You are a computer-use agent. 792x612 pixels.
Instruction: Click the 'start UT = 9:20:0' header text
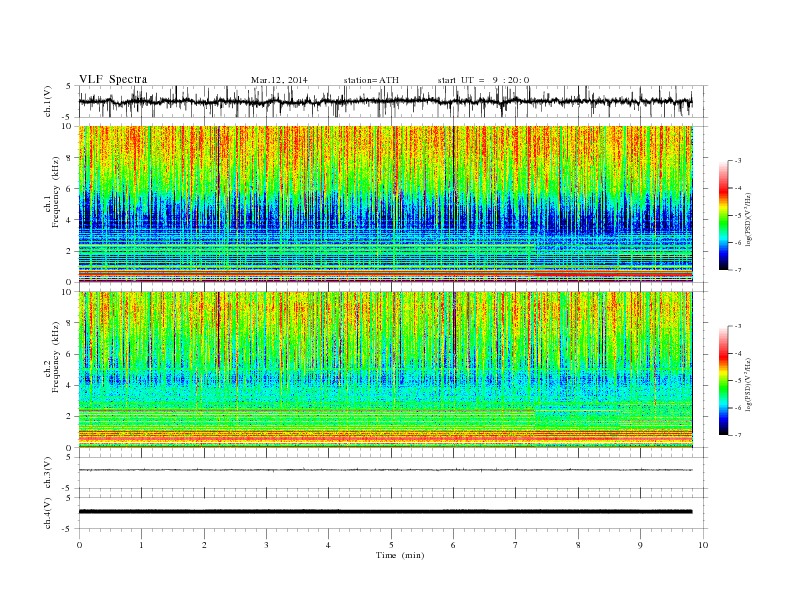pos(483,80)
